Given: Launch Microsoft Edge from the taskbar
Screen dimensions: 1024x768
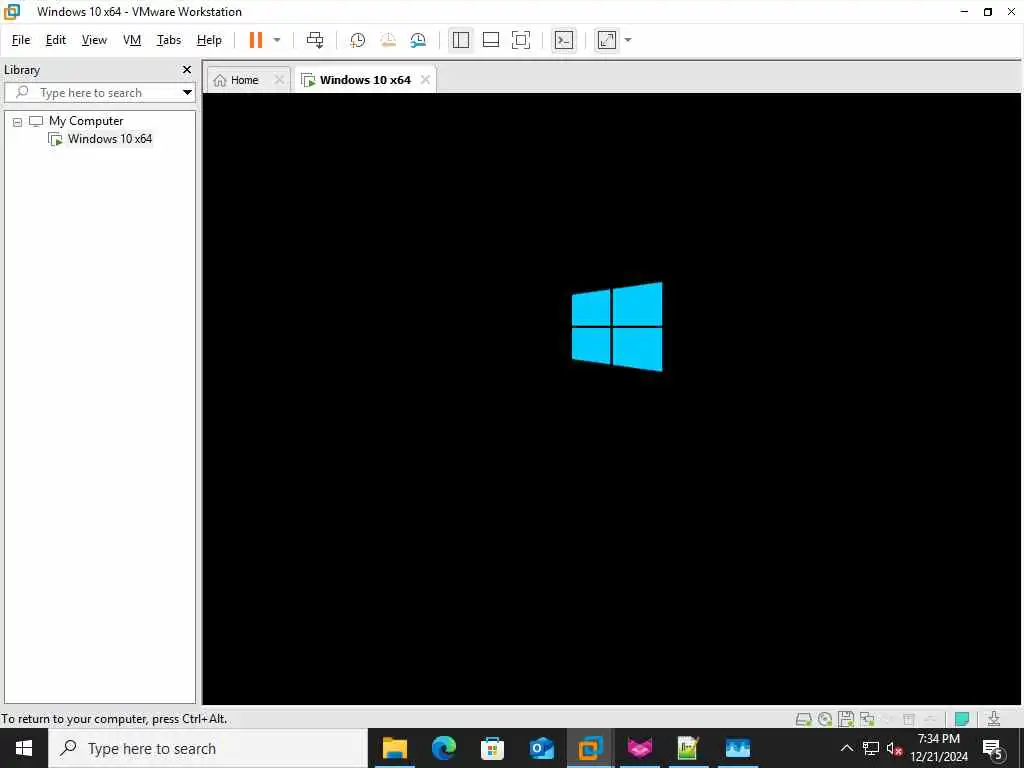Looking at the screenshot, I should (x=443, y=748).
